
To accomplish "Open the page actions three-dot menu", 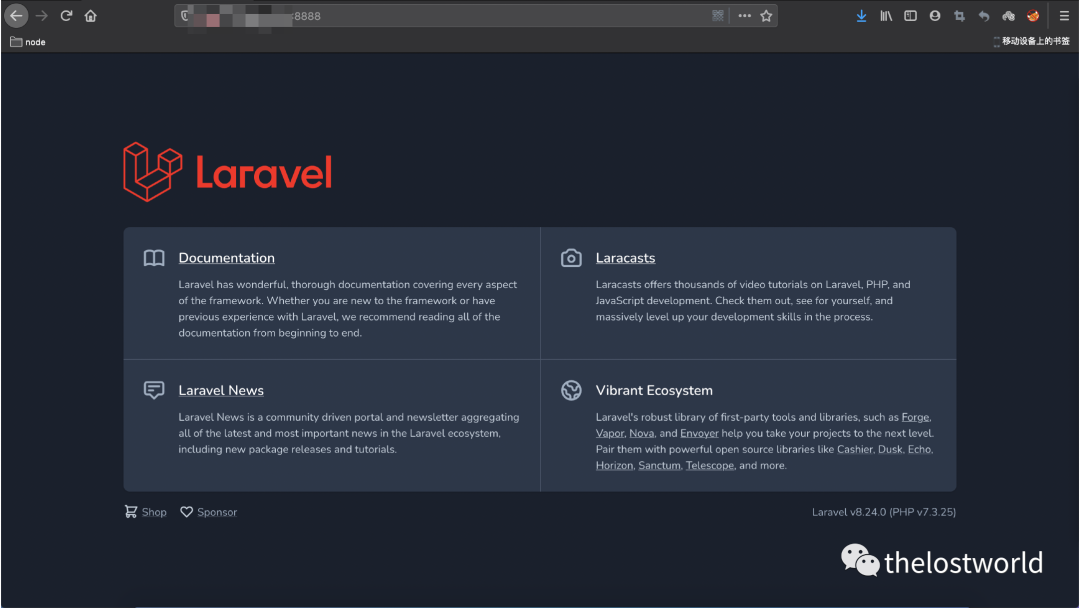I will point(745,16).
